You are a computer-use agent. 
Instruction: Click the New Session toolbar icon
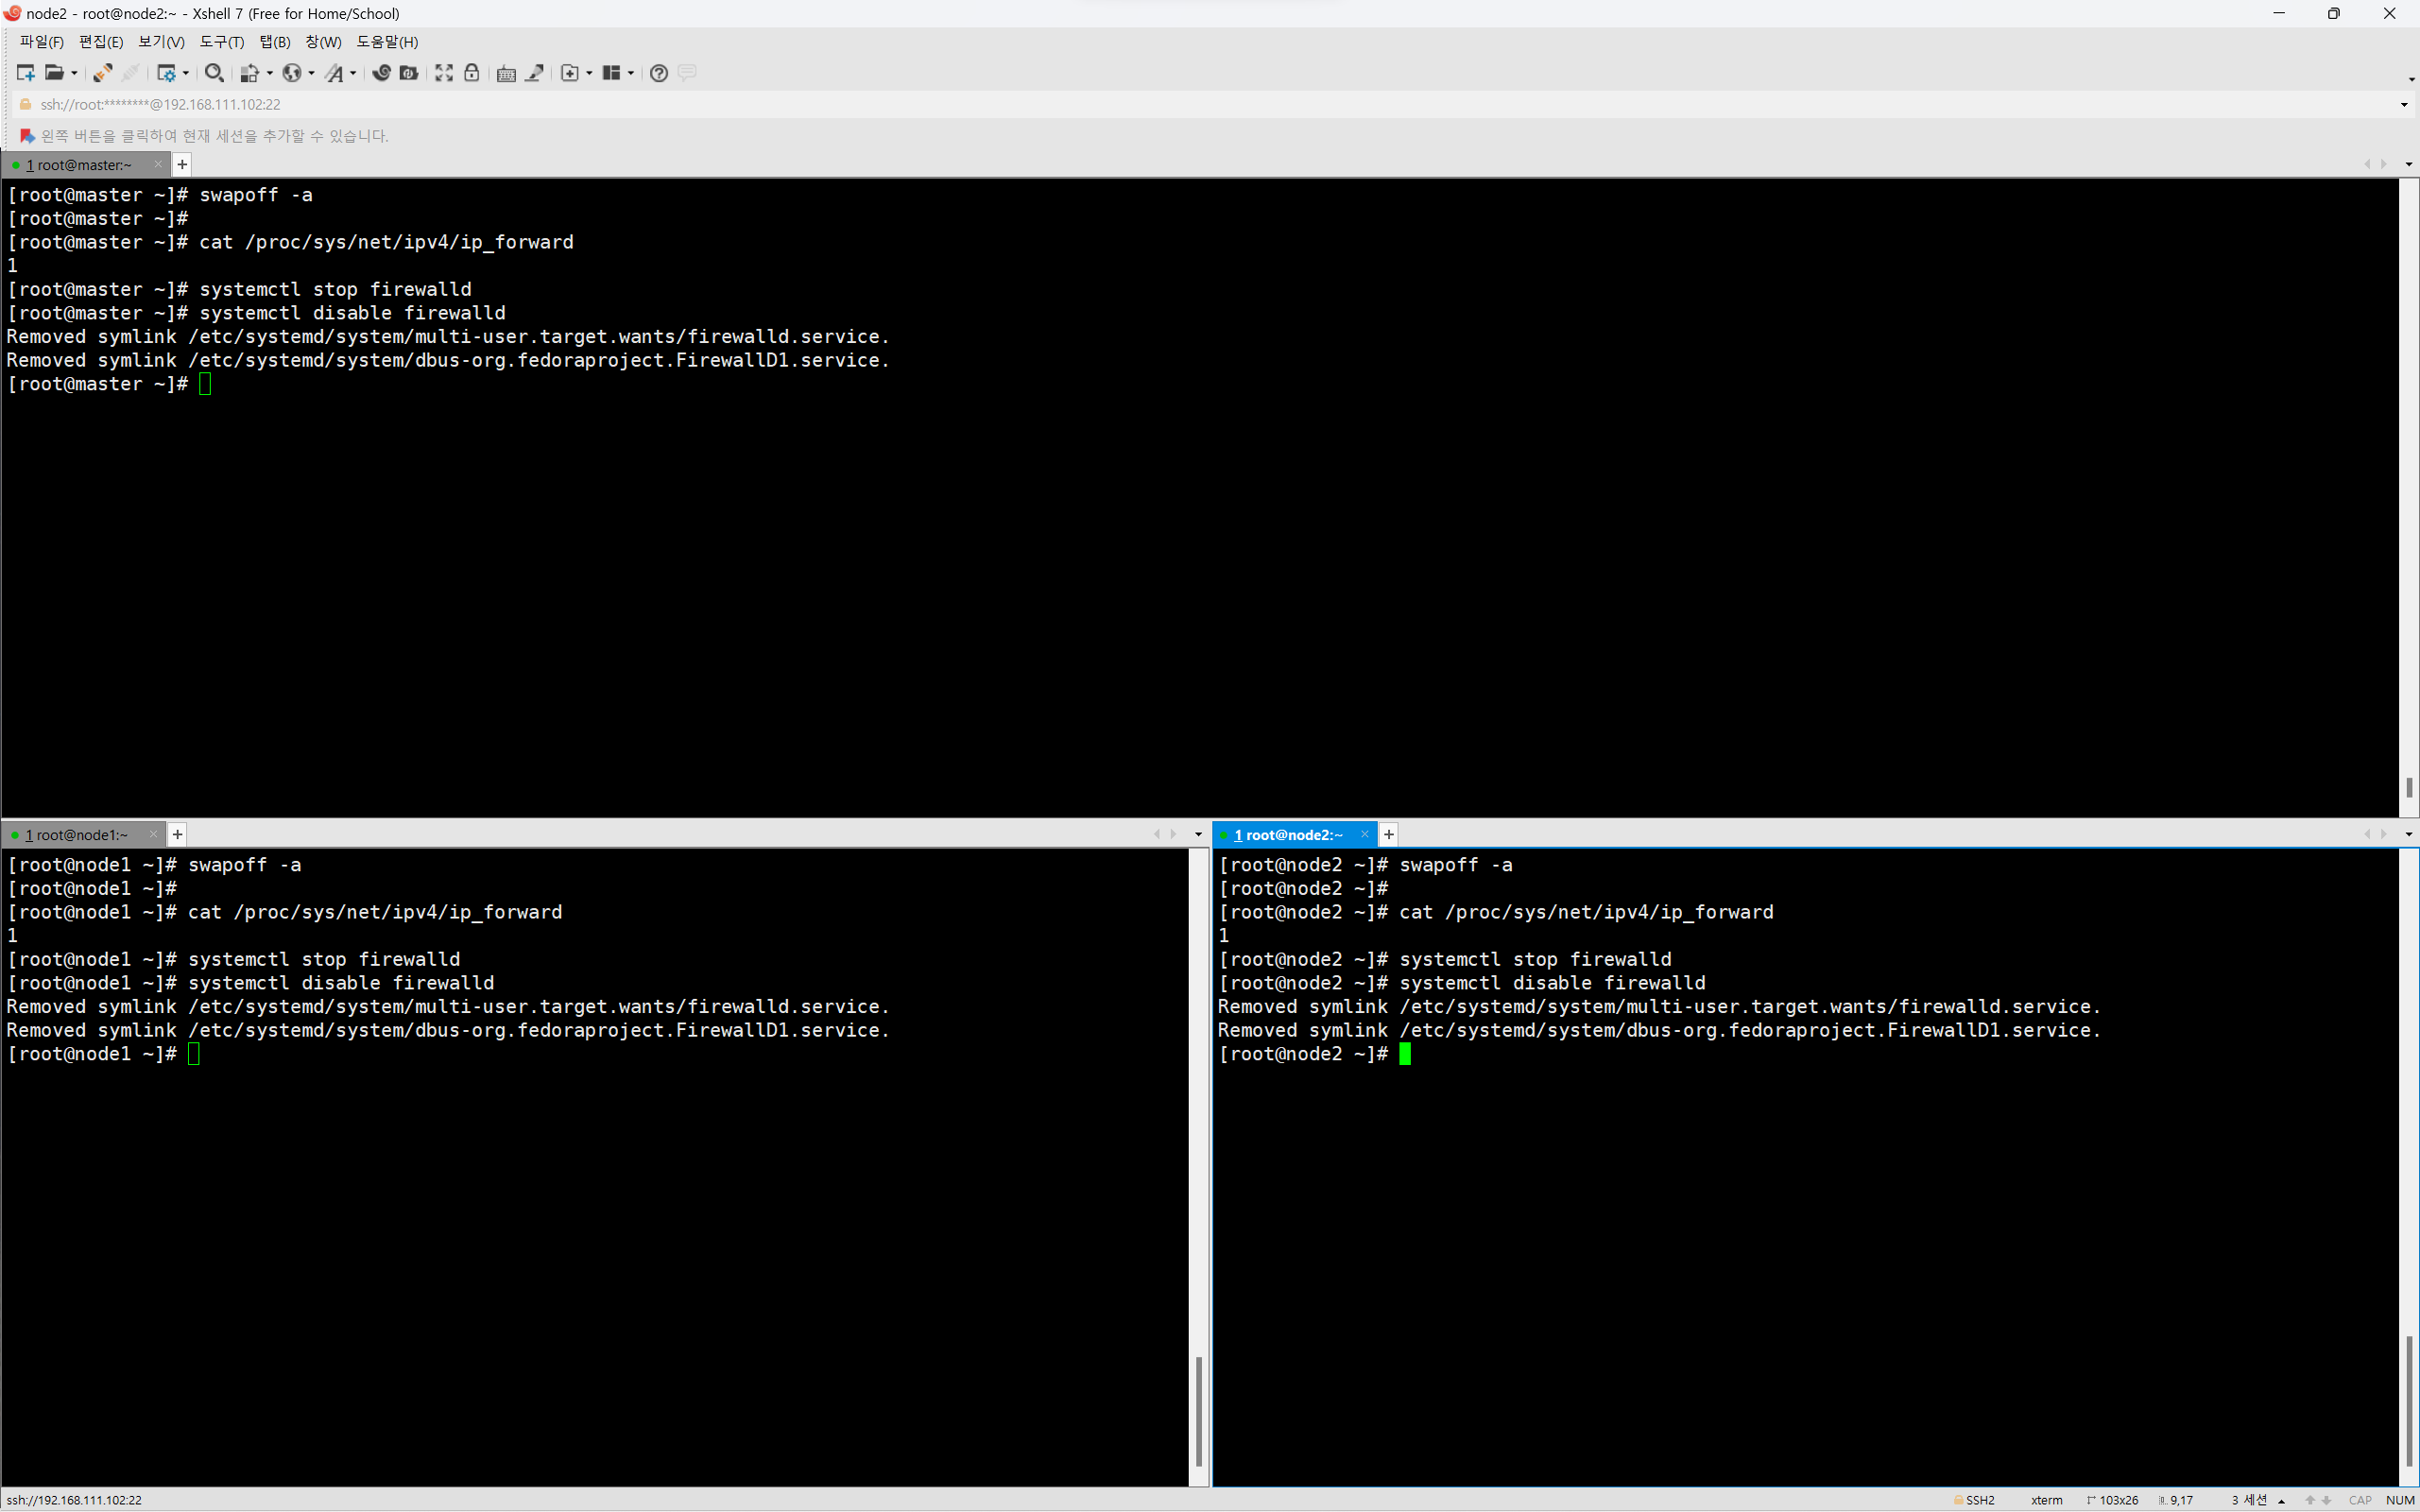[x=26, y=73]
